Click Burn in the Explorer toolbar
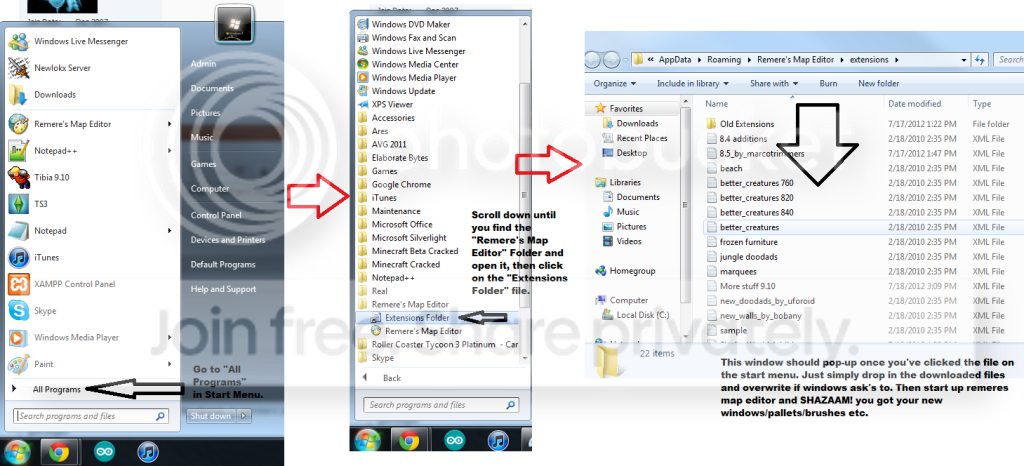The height and width of the screenshot is (466, 1024). [828, 84]
